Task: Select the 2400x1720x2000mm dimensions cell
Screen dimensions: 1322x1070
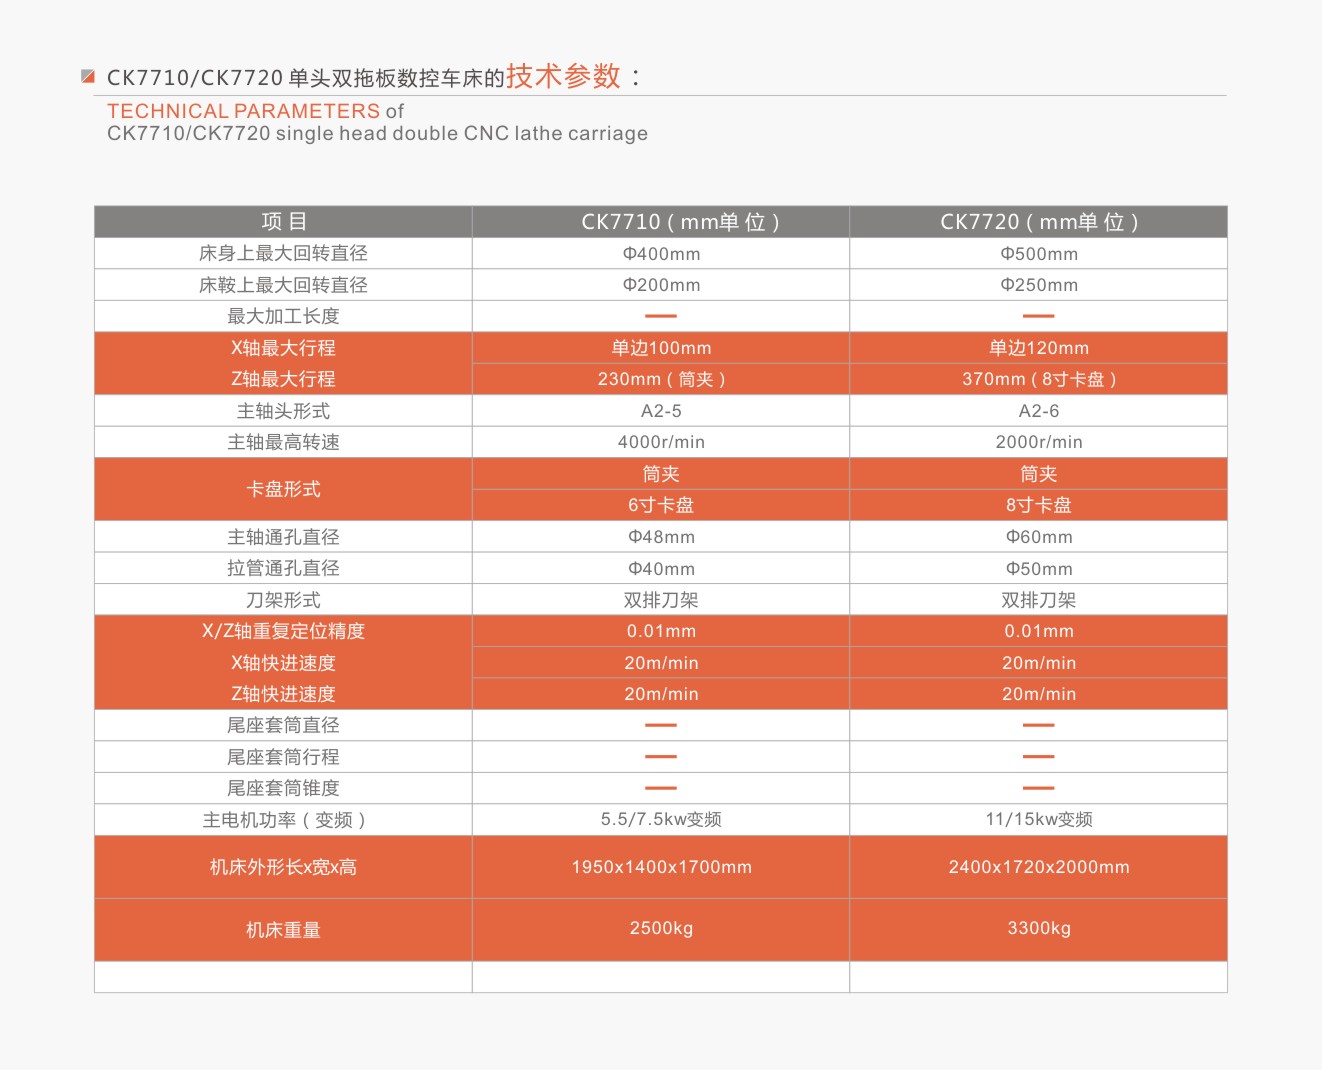Action: tap(1039, 867)
